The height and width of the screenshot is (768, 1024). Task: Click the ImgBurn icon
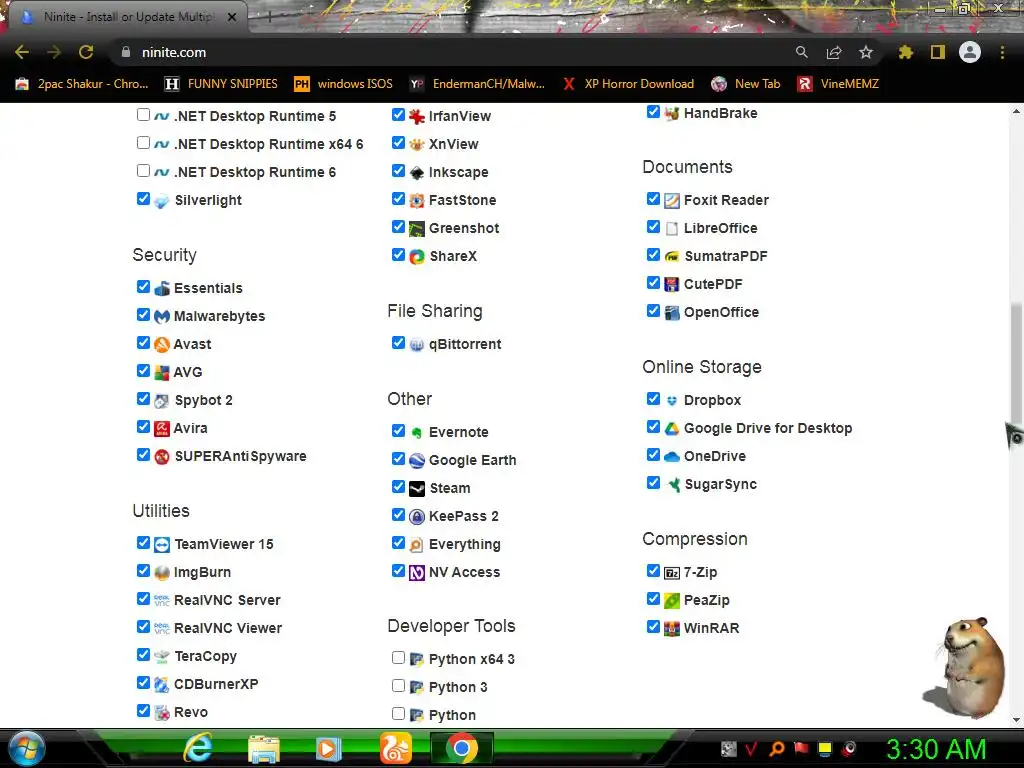coord(162,573)
